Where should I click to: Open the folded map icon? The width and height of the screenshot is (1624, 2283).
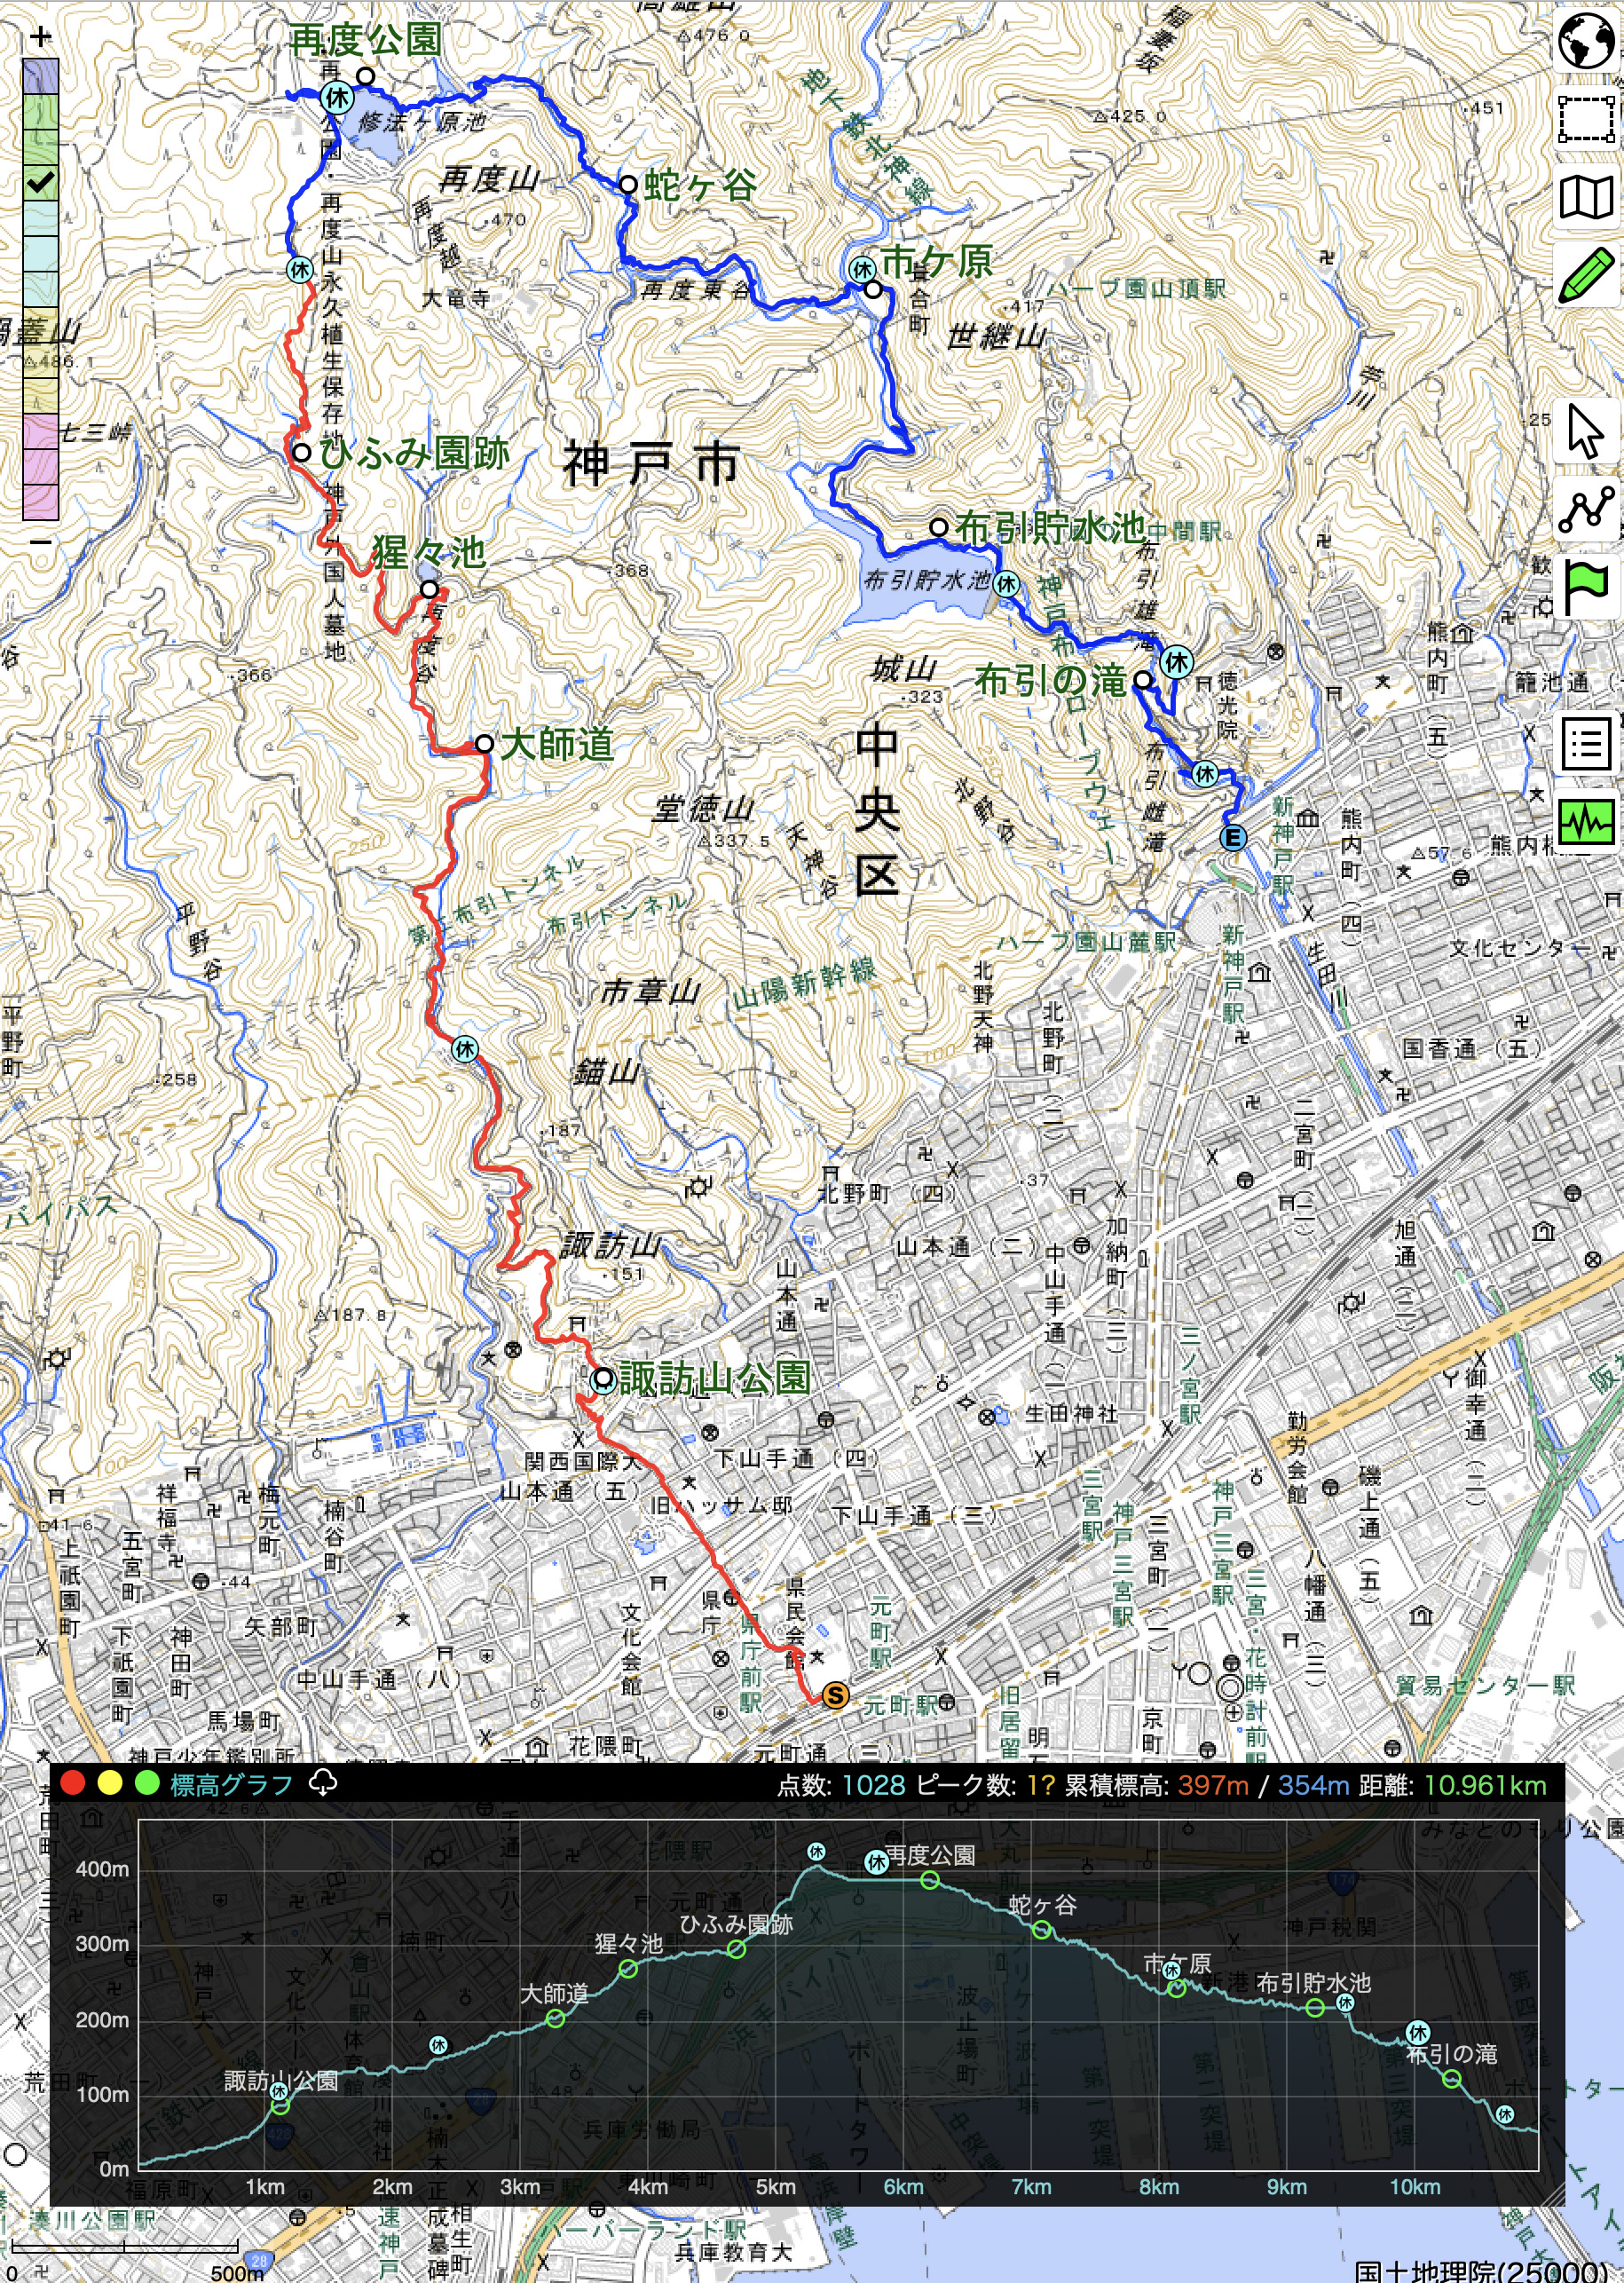[x=1586, y=197]
